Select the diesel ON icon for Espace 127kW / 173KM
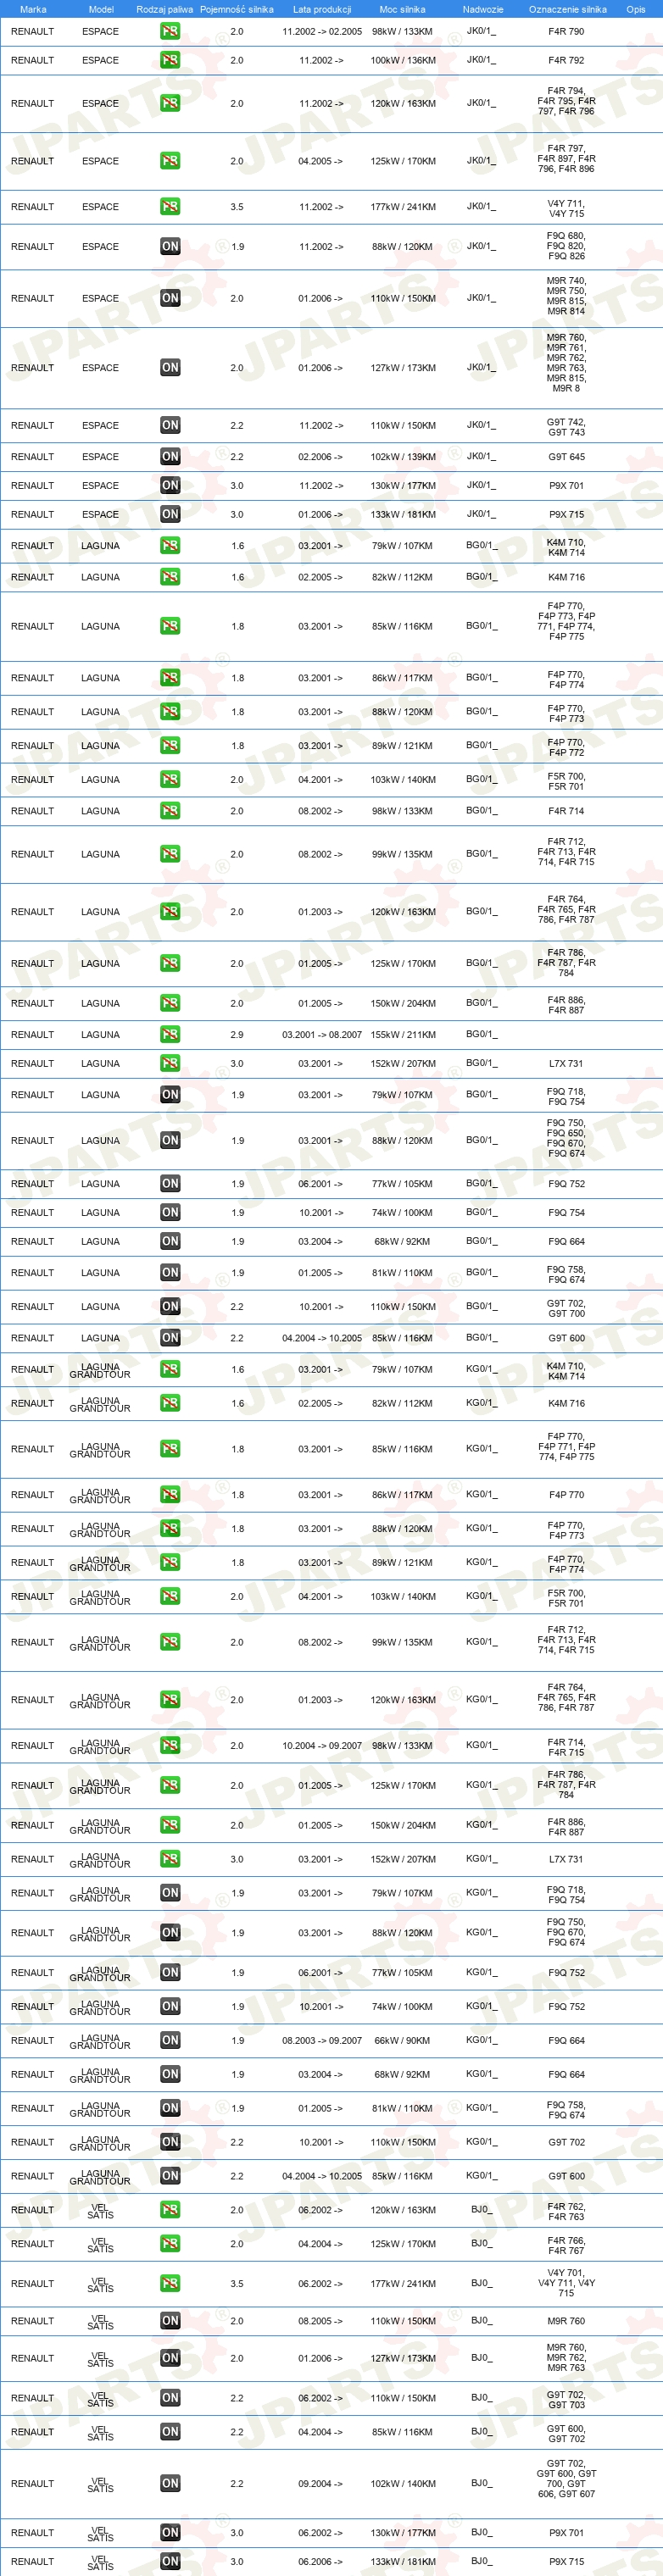 pos(170,367)
